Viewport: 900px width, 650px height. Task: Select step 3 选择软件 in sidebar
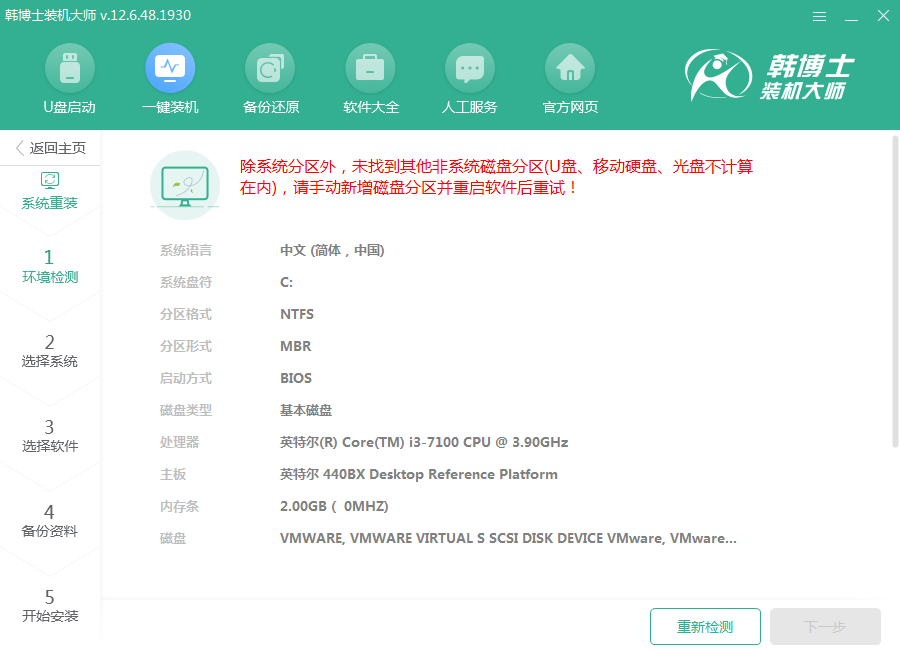pos(50,436)
